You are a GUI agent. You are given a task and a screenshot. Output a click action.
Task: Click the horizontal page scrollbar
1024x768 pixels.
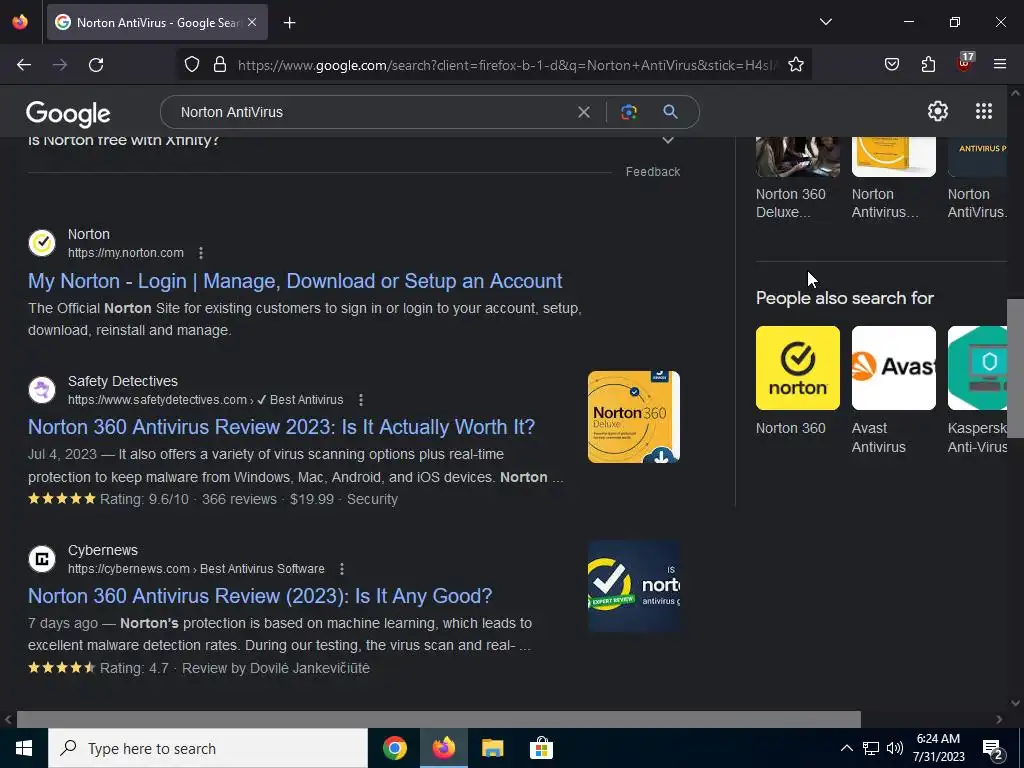coord(438,719)
